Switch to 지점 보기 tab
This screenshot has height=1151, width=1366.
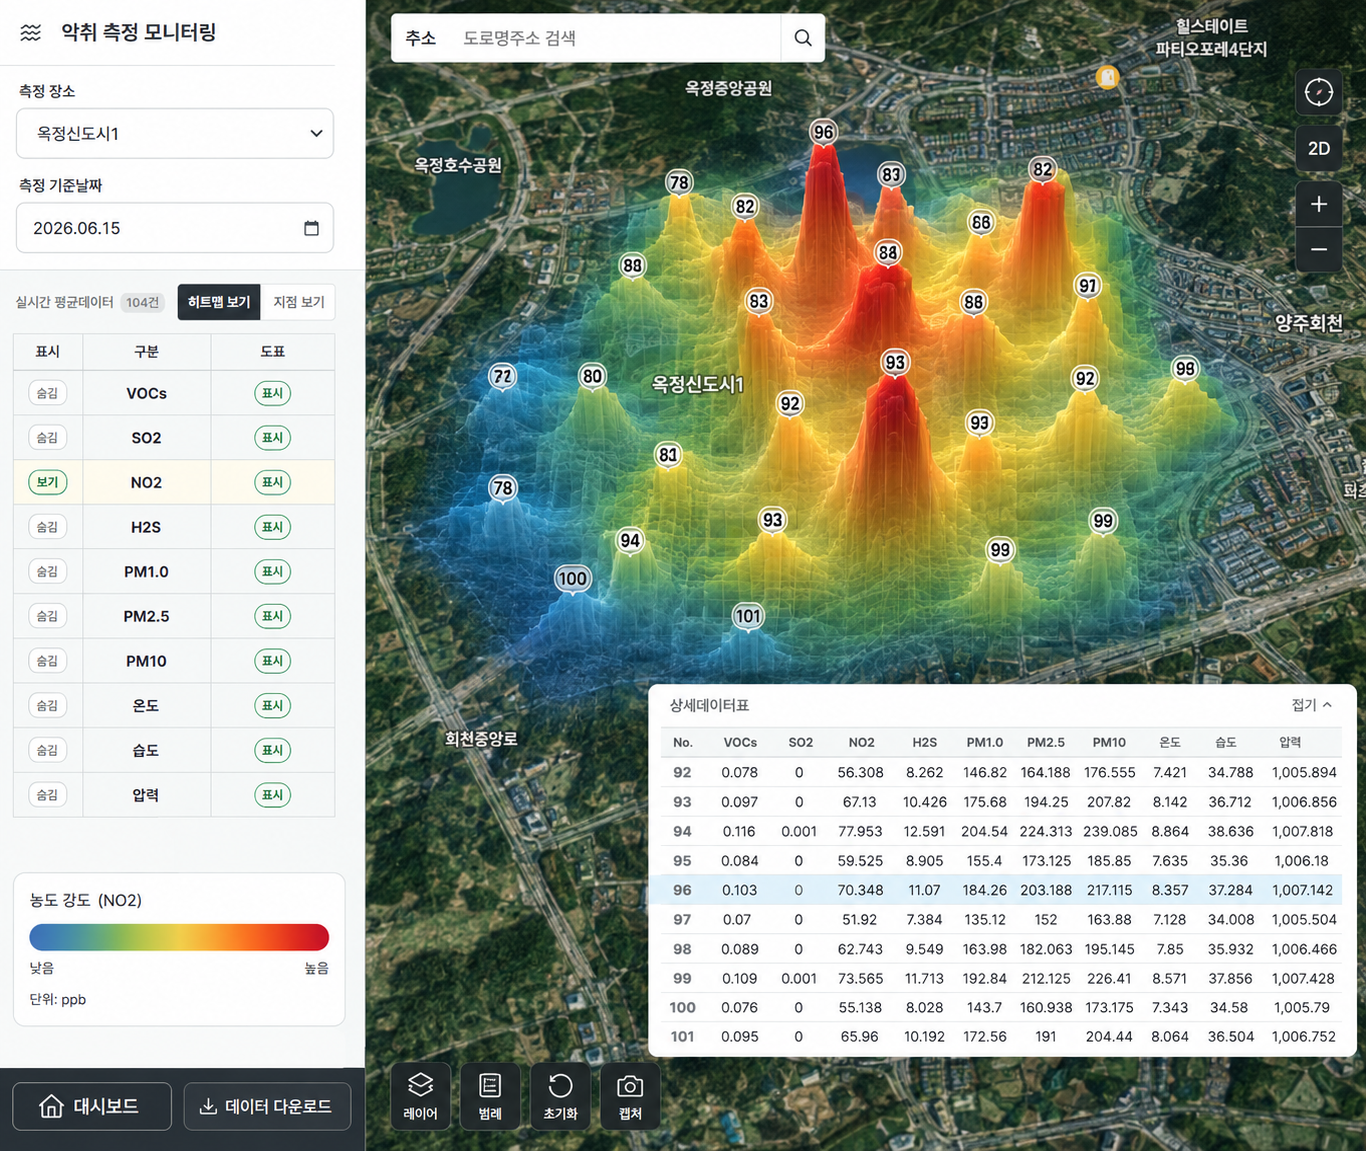click(x=298, y=302)
